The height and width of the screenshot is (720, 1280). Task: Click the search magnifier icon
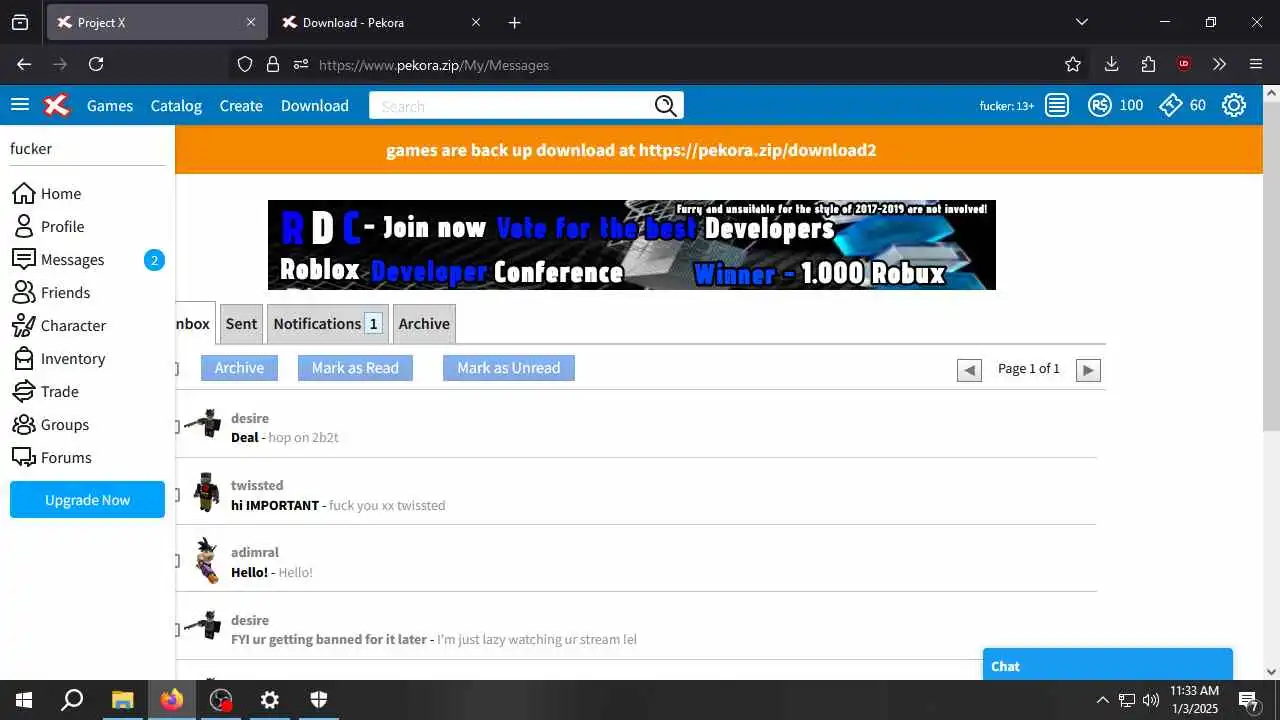(x=666, y=106)
